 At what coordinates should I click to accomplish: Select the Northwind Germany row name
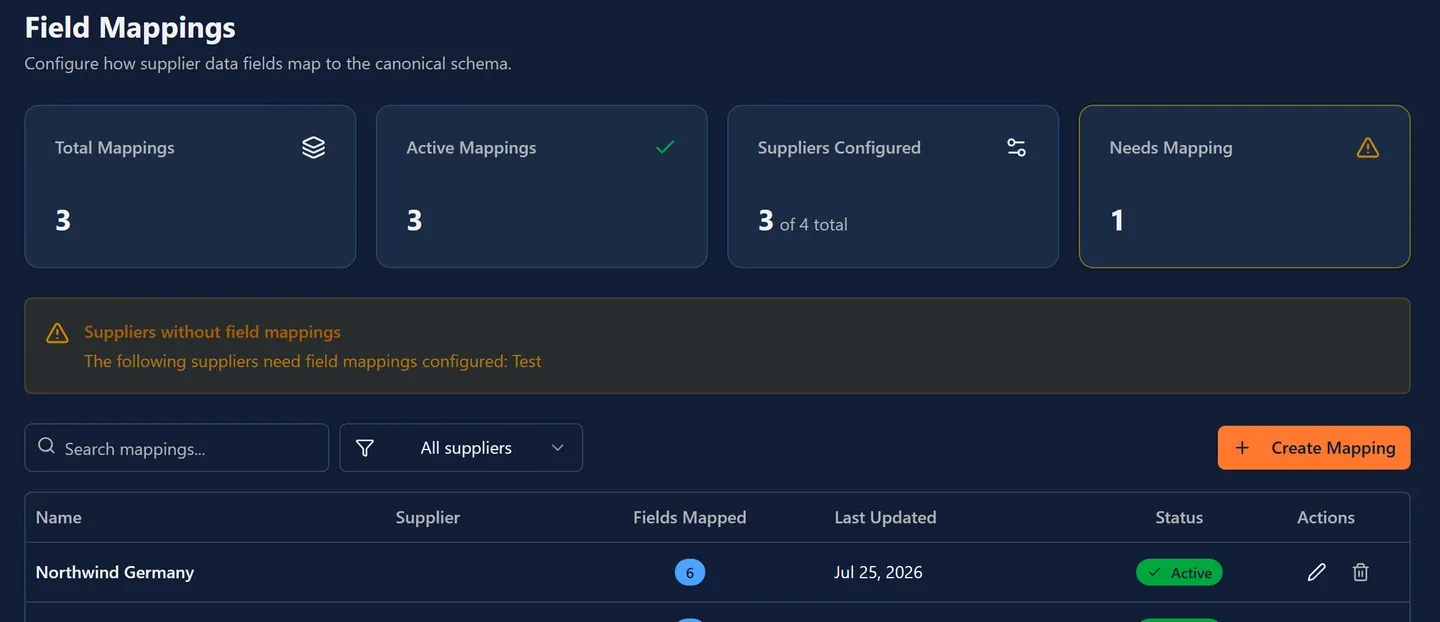pos(115,572)
